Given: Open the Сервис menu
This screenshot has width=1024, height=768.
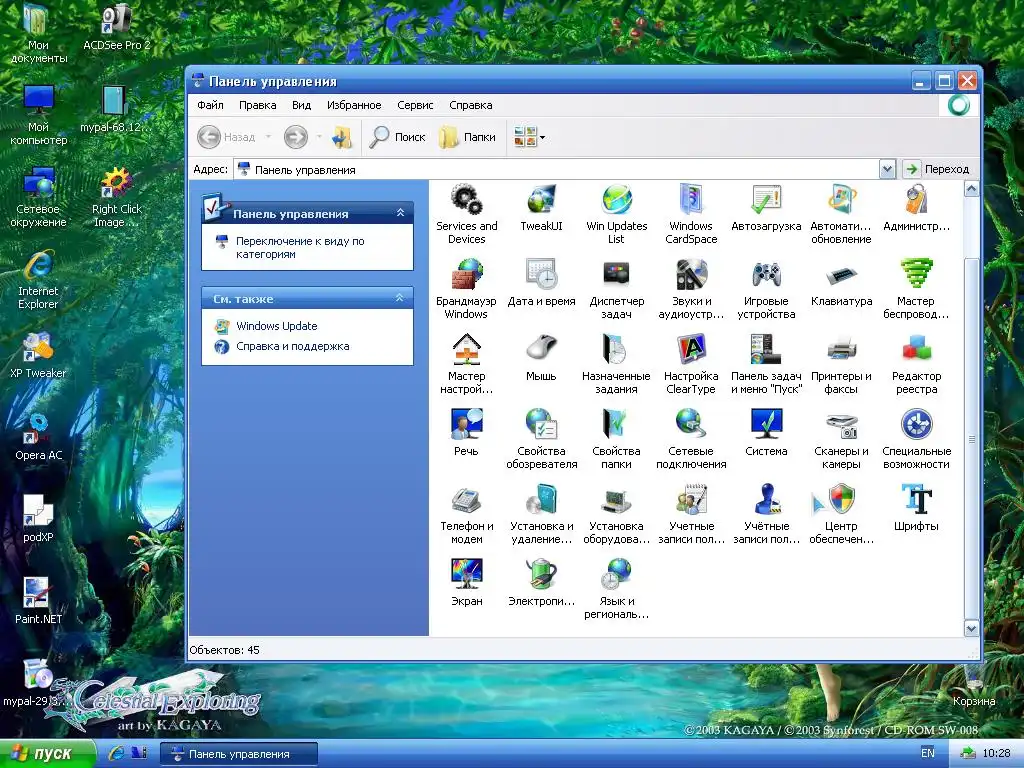Looking at the screenshot, I should pyautogui.click(x=415, y=105).
